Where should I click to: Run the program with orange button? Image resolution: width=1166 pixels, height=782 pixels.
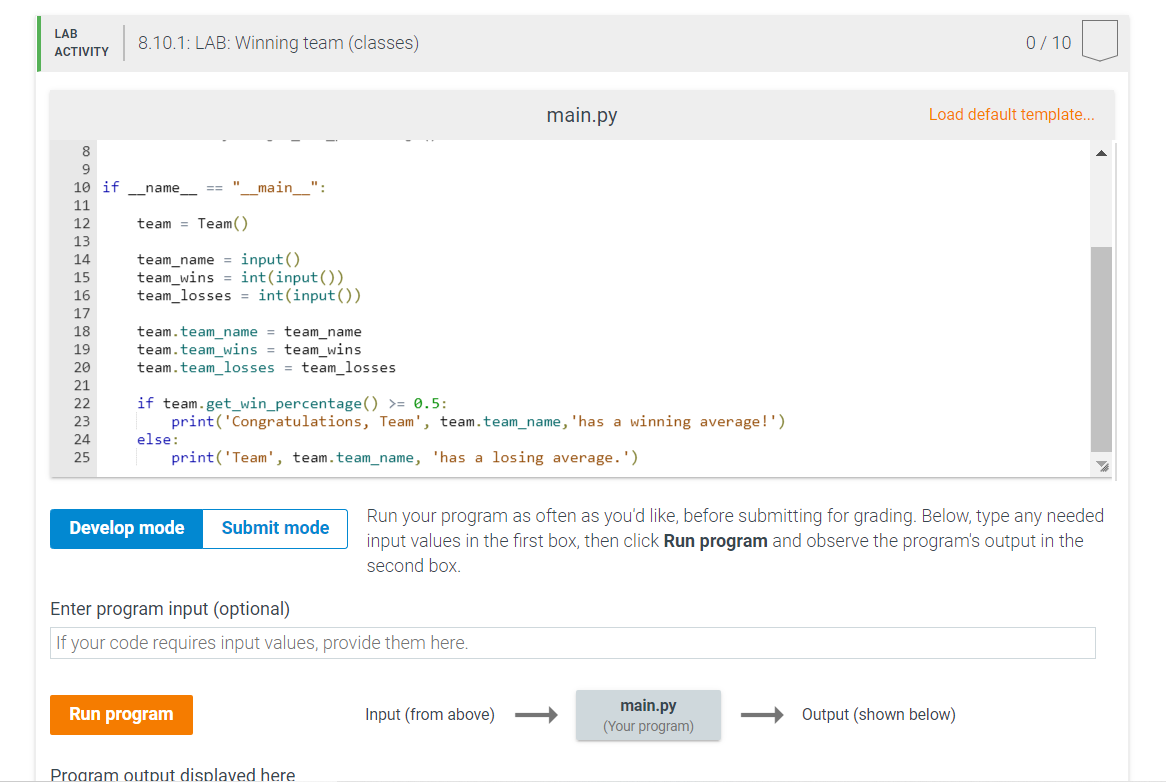coord(121,714)
